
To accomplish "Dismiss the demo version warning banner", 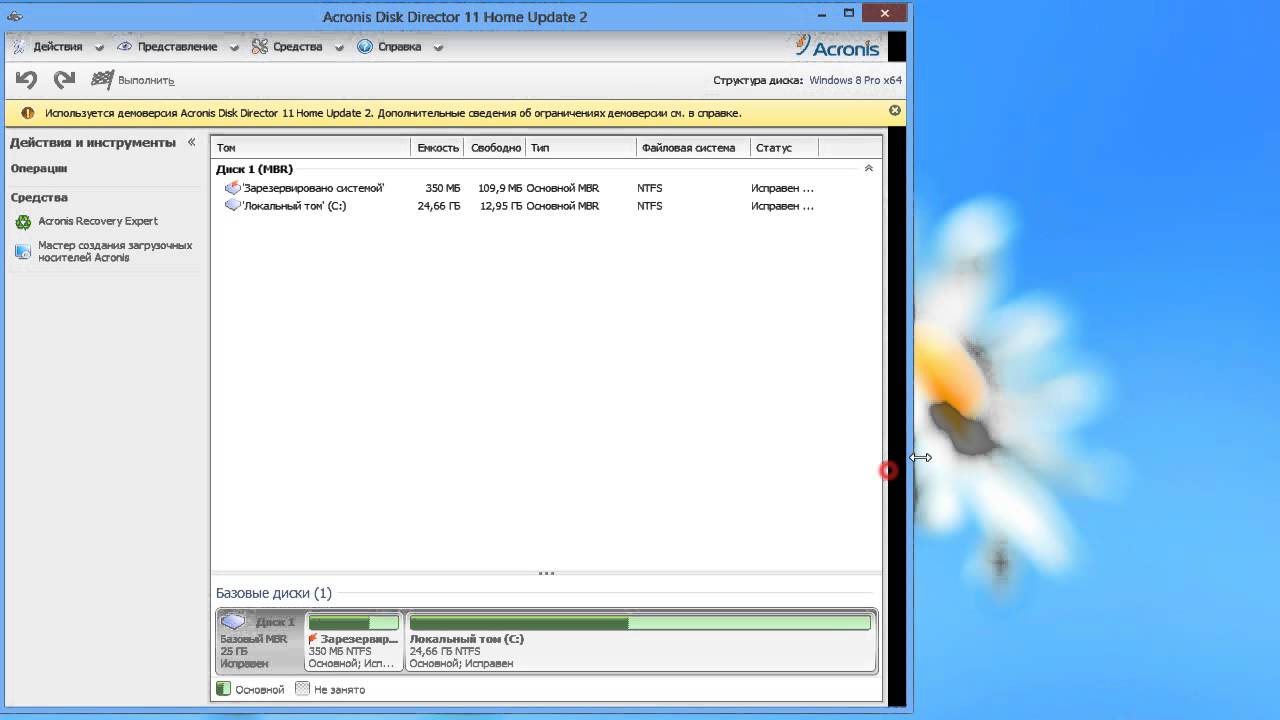I will click(x=895, y=111).
